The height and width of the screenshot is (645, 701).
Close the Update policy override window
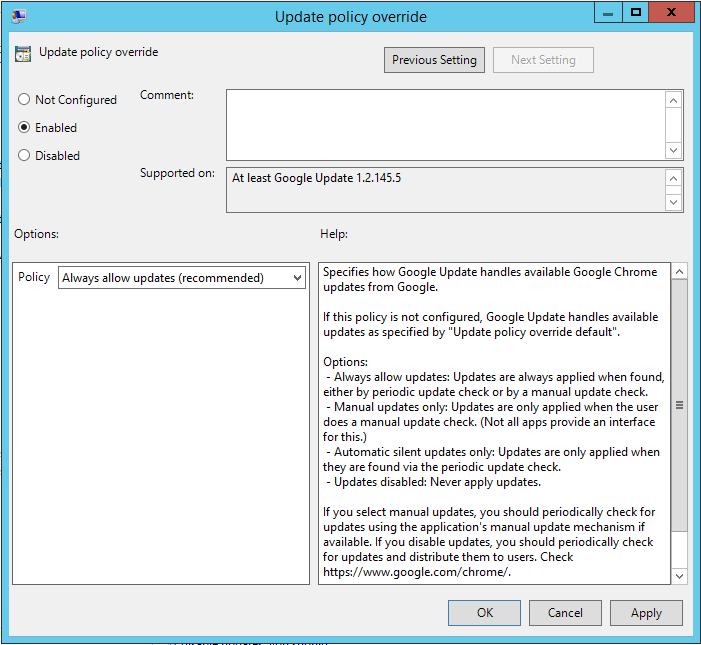pyautogui.click(x=671, y=13)
